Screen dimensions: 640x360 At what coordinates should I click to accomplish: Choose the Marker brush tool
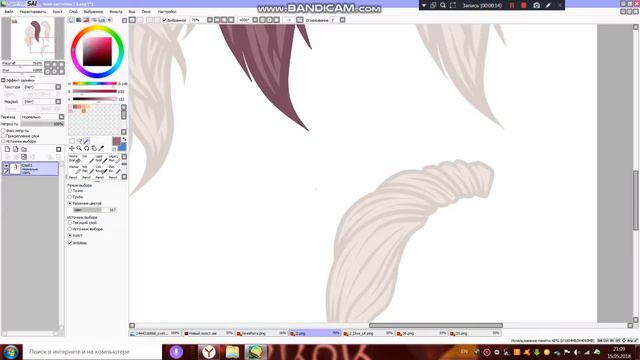point(74,169)
